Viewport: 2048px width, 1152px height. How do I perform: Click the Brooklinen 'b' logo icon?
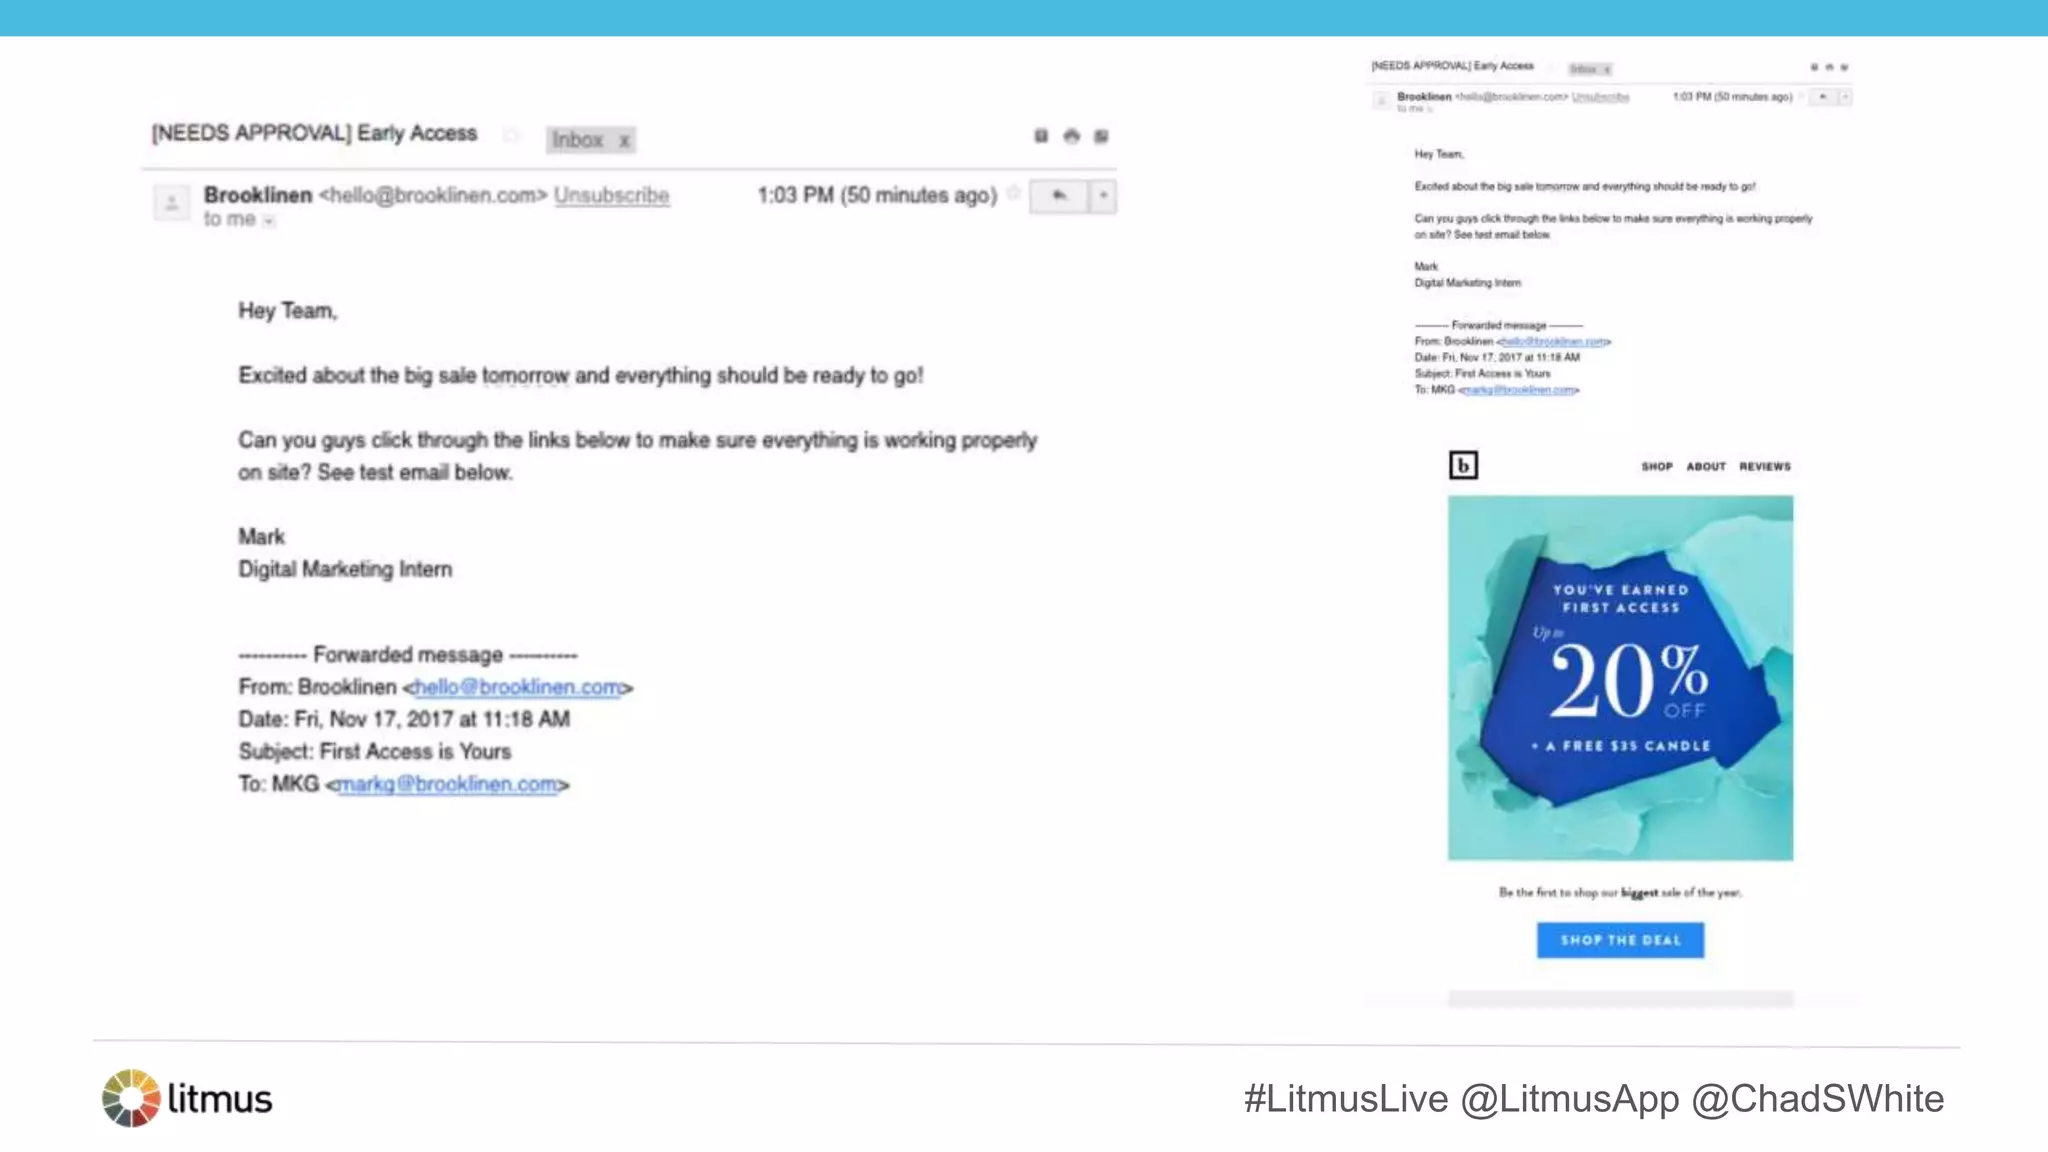click(1463, 465)
